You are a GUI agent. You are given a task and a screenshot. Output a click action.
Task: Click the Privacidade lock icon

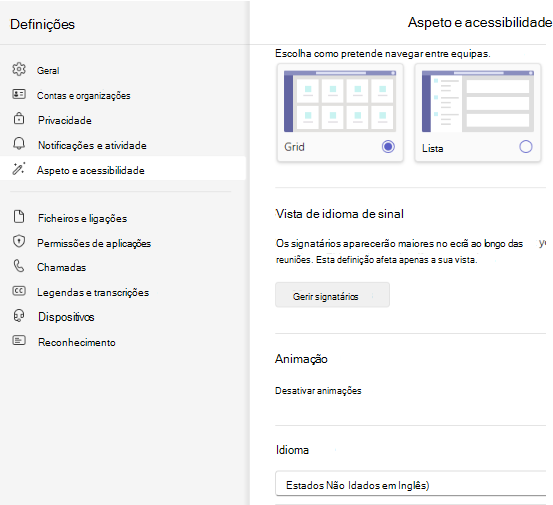19,118
